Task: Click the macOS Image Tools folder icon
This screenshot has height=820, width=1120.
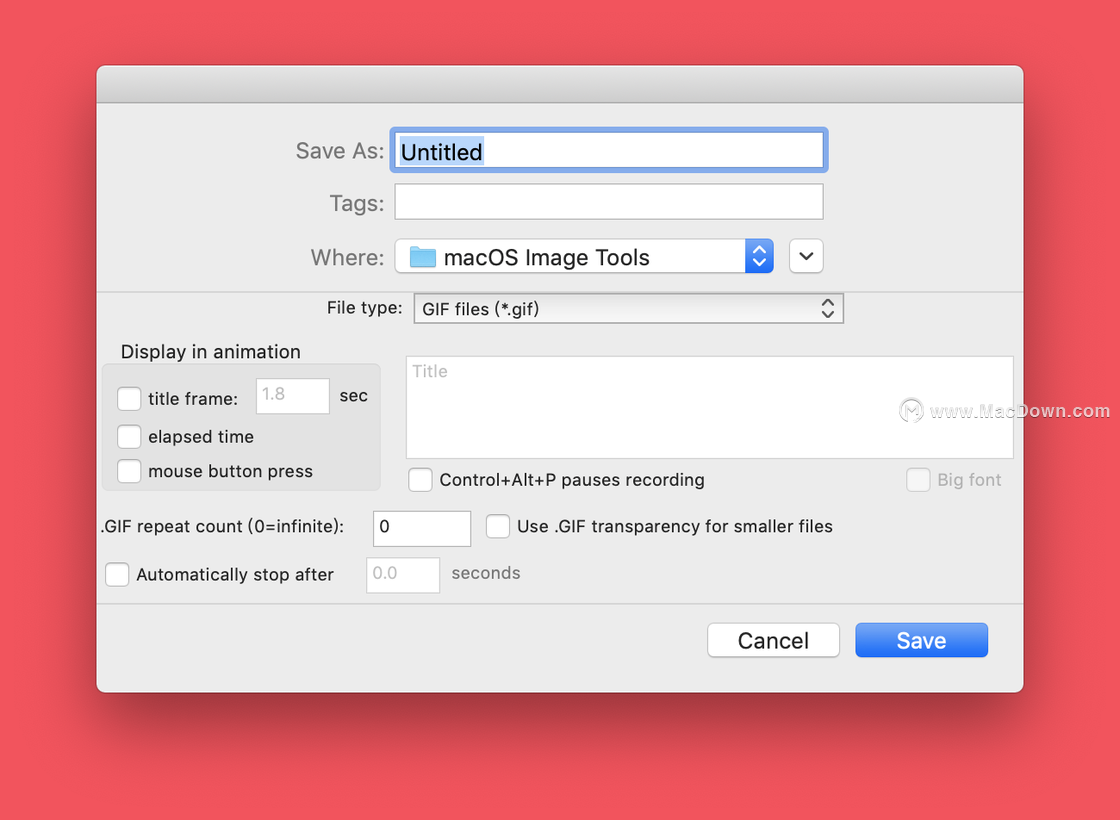Action: click(423, 257)
